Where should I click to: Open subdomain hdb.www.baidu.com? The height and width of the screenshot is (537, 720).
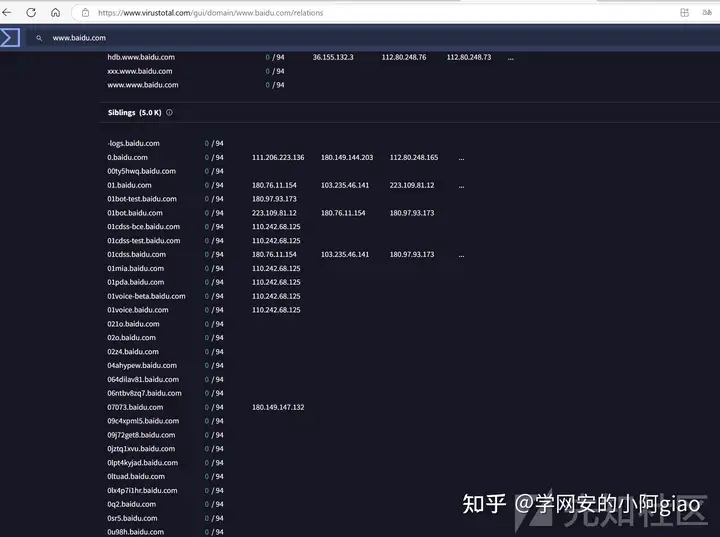pyautogui.click(x=141, y=57)
